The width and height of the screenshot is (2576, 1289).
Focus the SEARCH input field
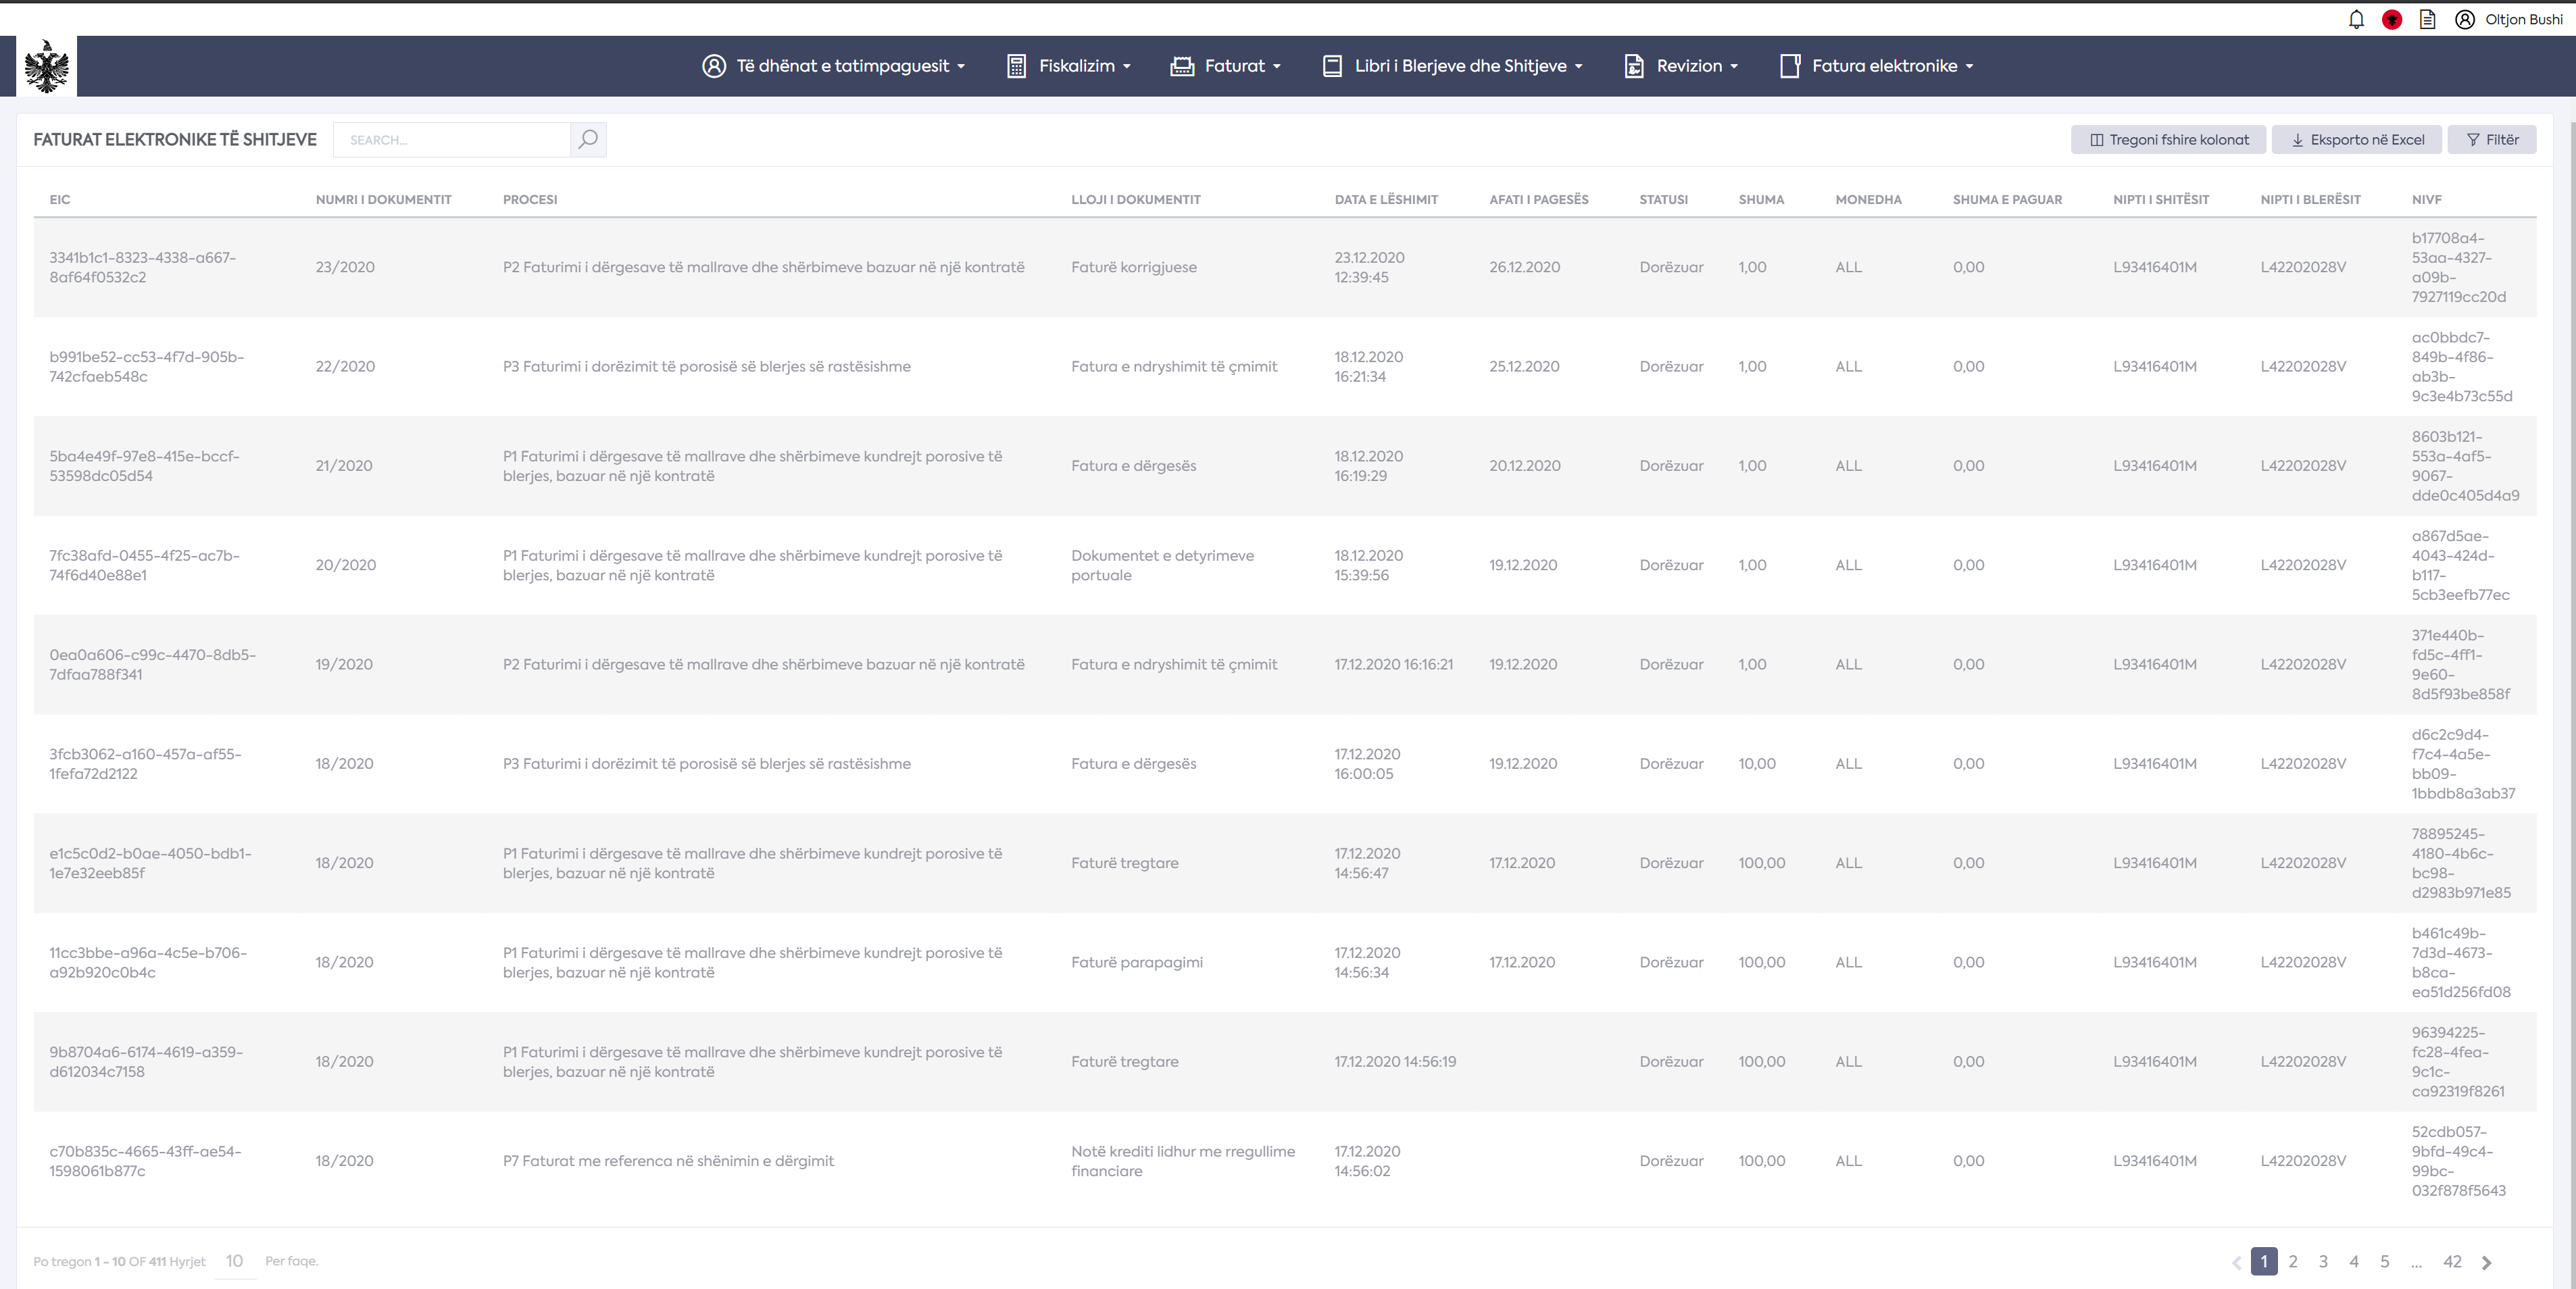[x=452, y=140]
